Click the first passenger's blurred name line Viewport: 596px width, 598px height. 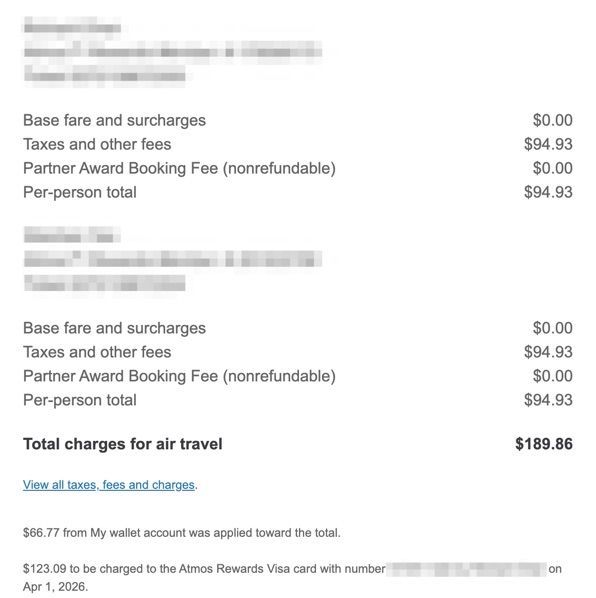click(x=72, y=27)
